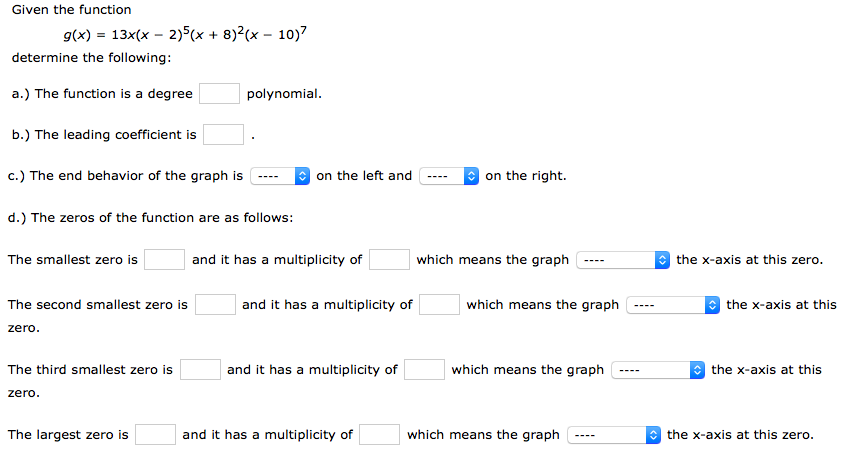Screen dimensions: 846x475
Task: Click the third smallest zero input field
Action: pyautogui.click(x=200, y=370)
